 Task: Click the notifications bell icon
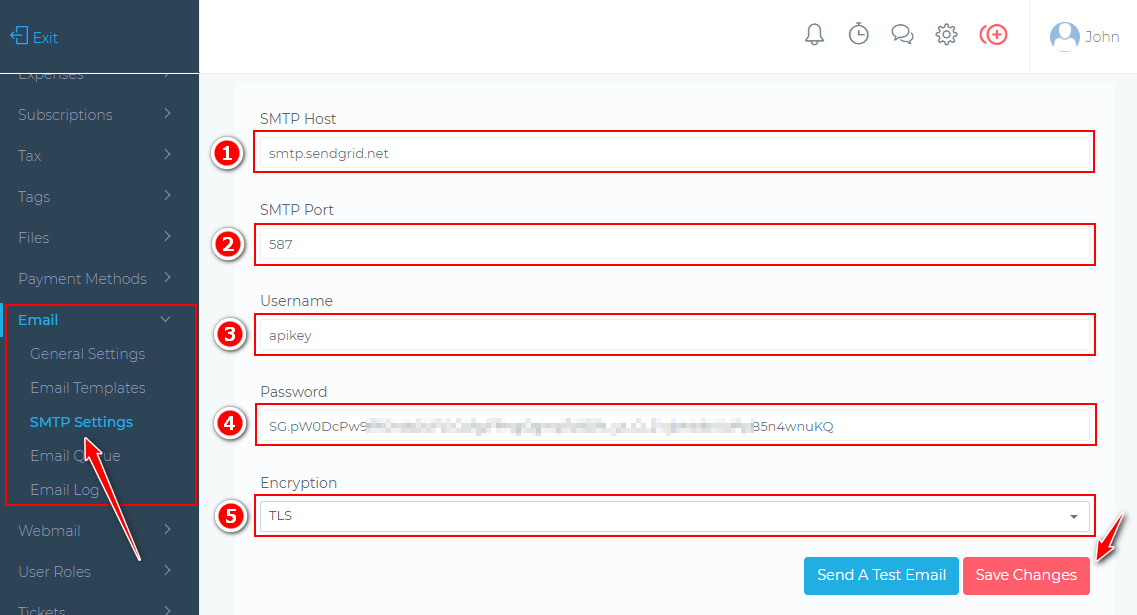pyautogui.click(x=814, y=35)
